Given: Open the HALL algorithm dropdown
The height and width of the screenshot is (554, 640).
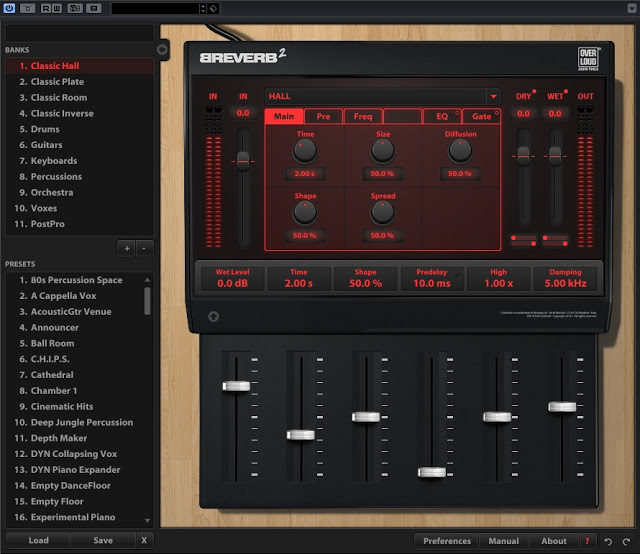Looking at the screenshot, I should point(491,96).
